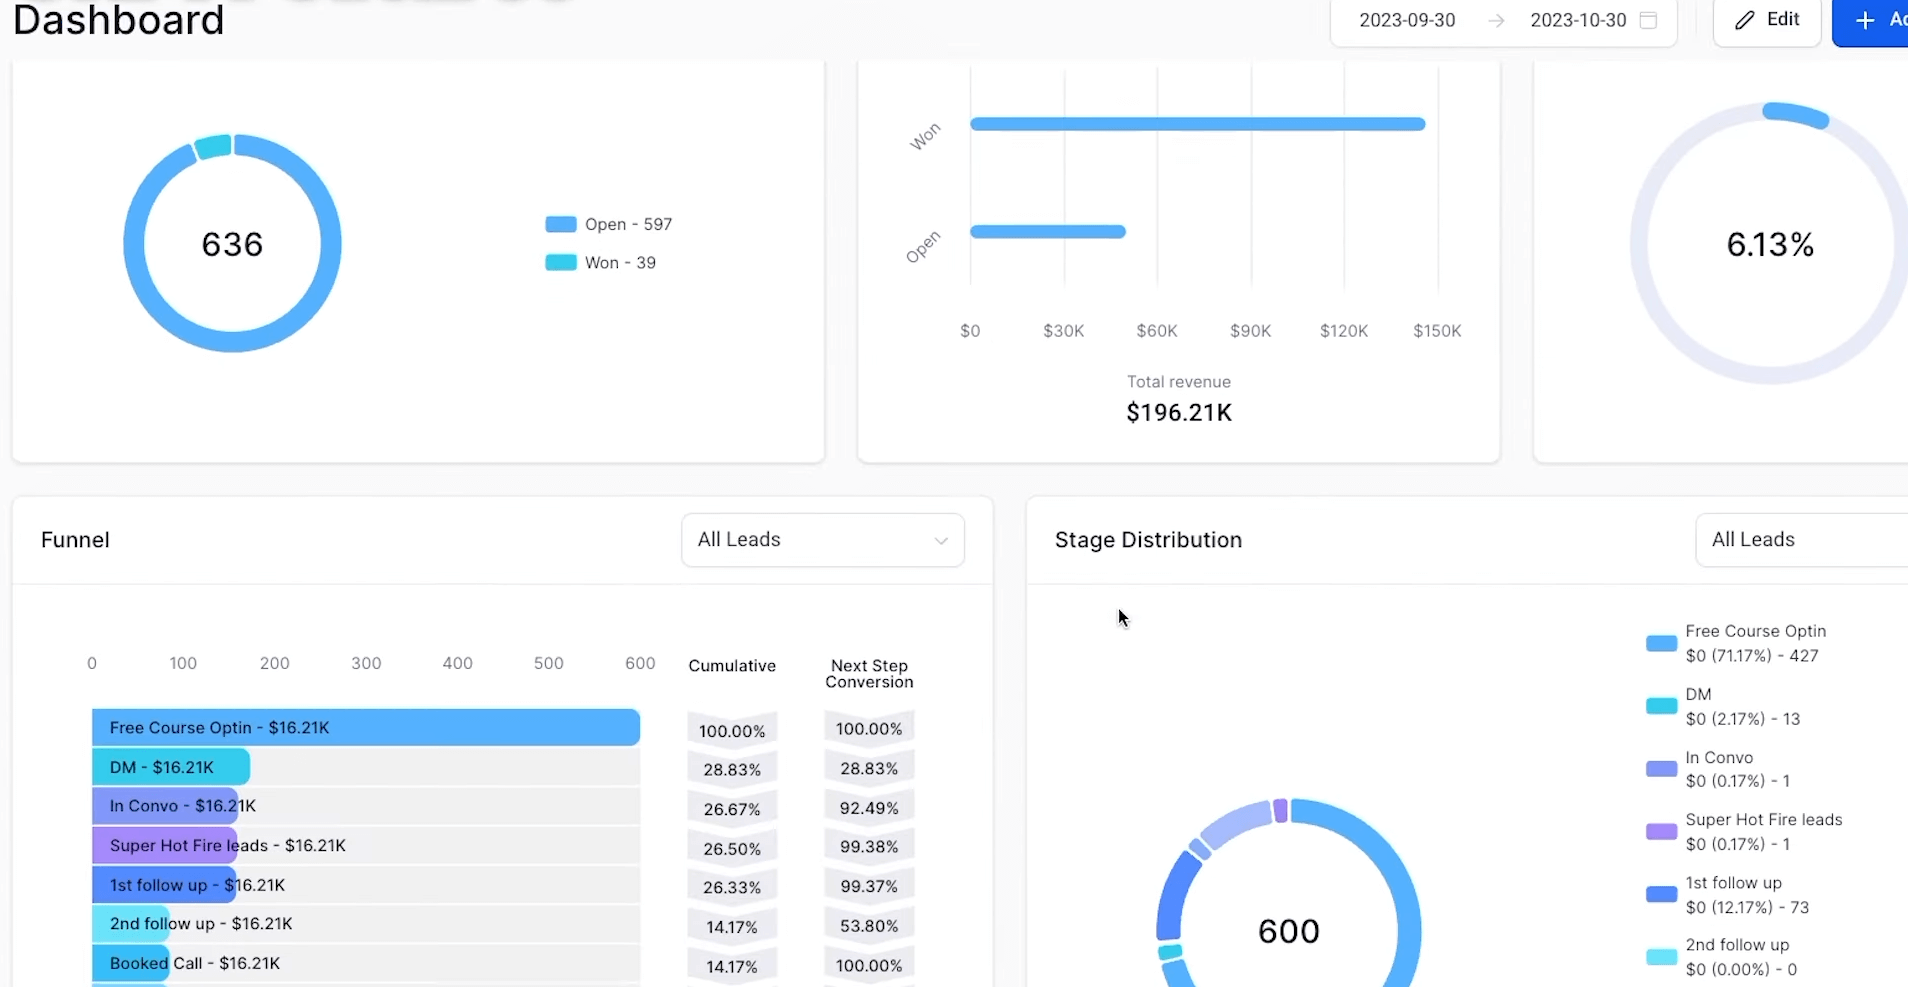The height and width of the screenshot is (987, 1908).
Task: Select the end date 2023-10-30 field
Action: pos(1578,20)
